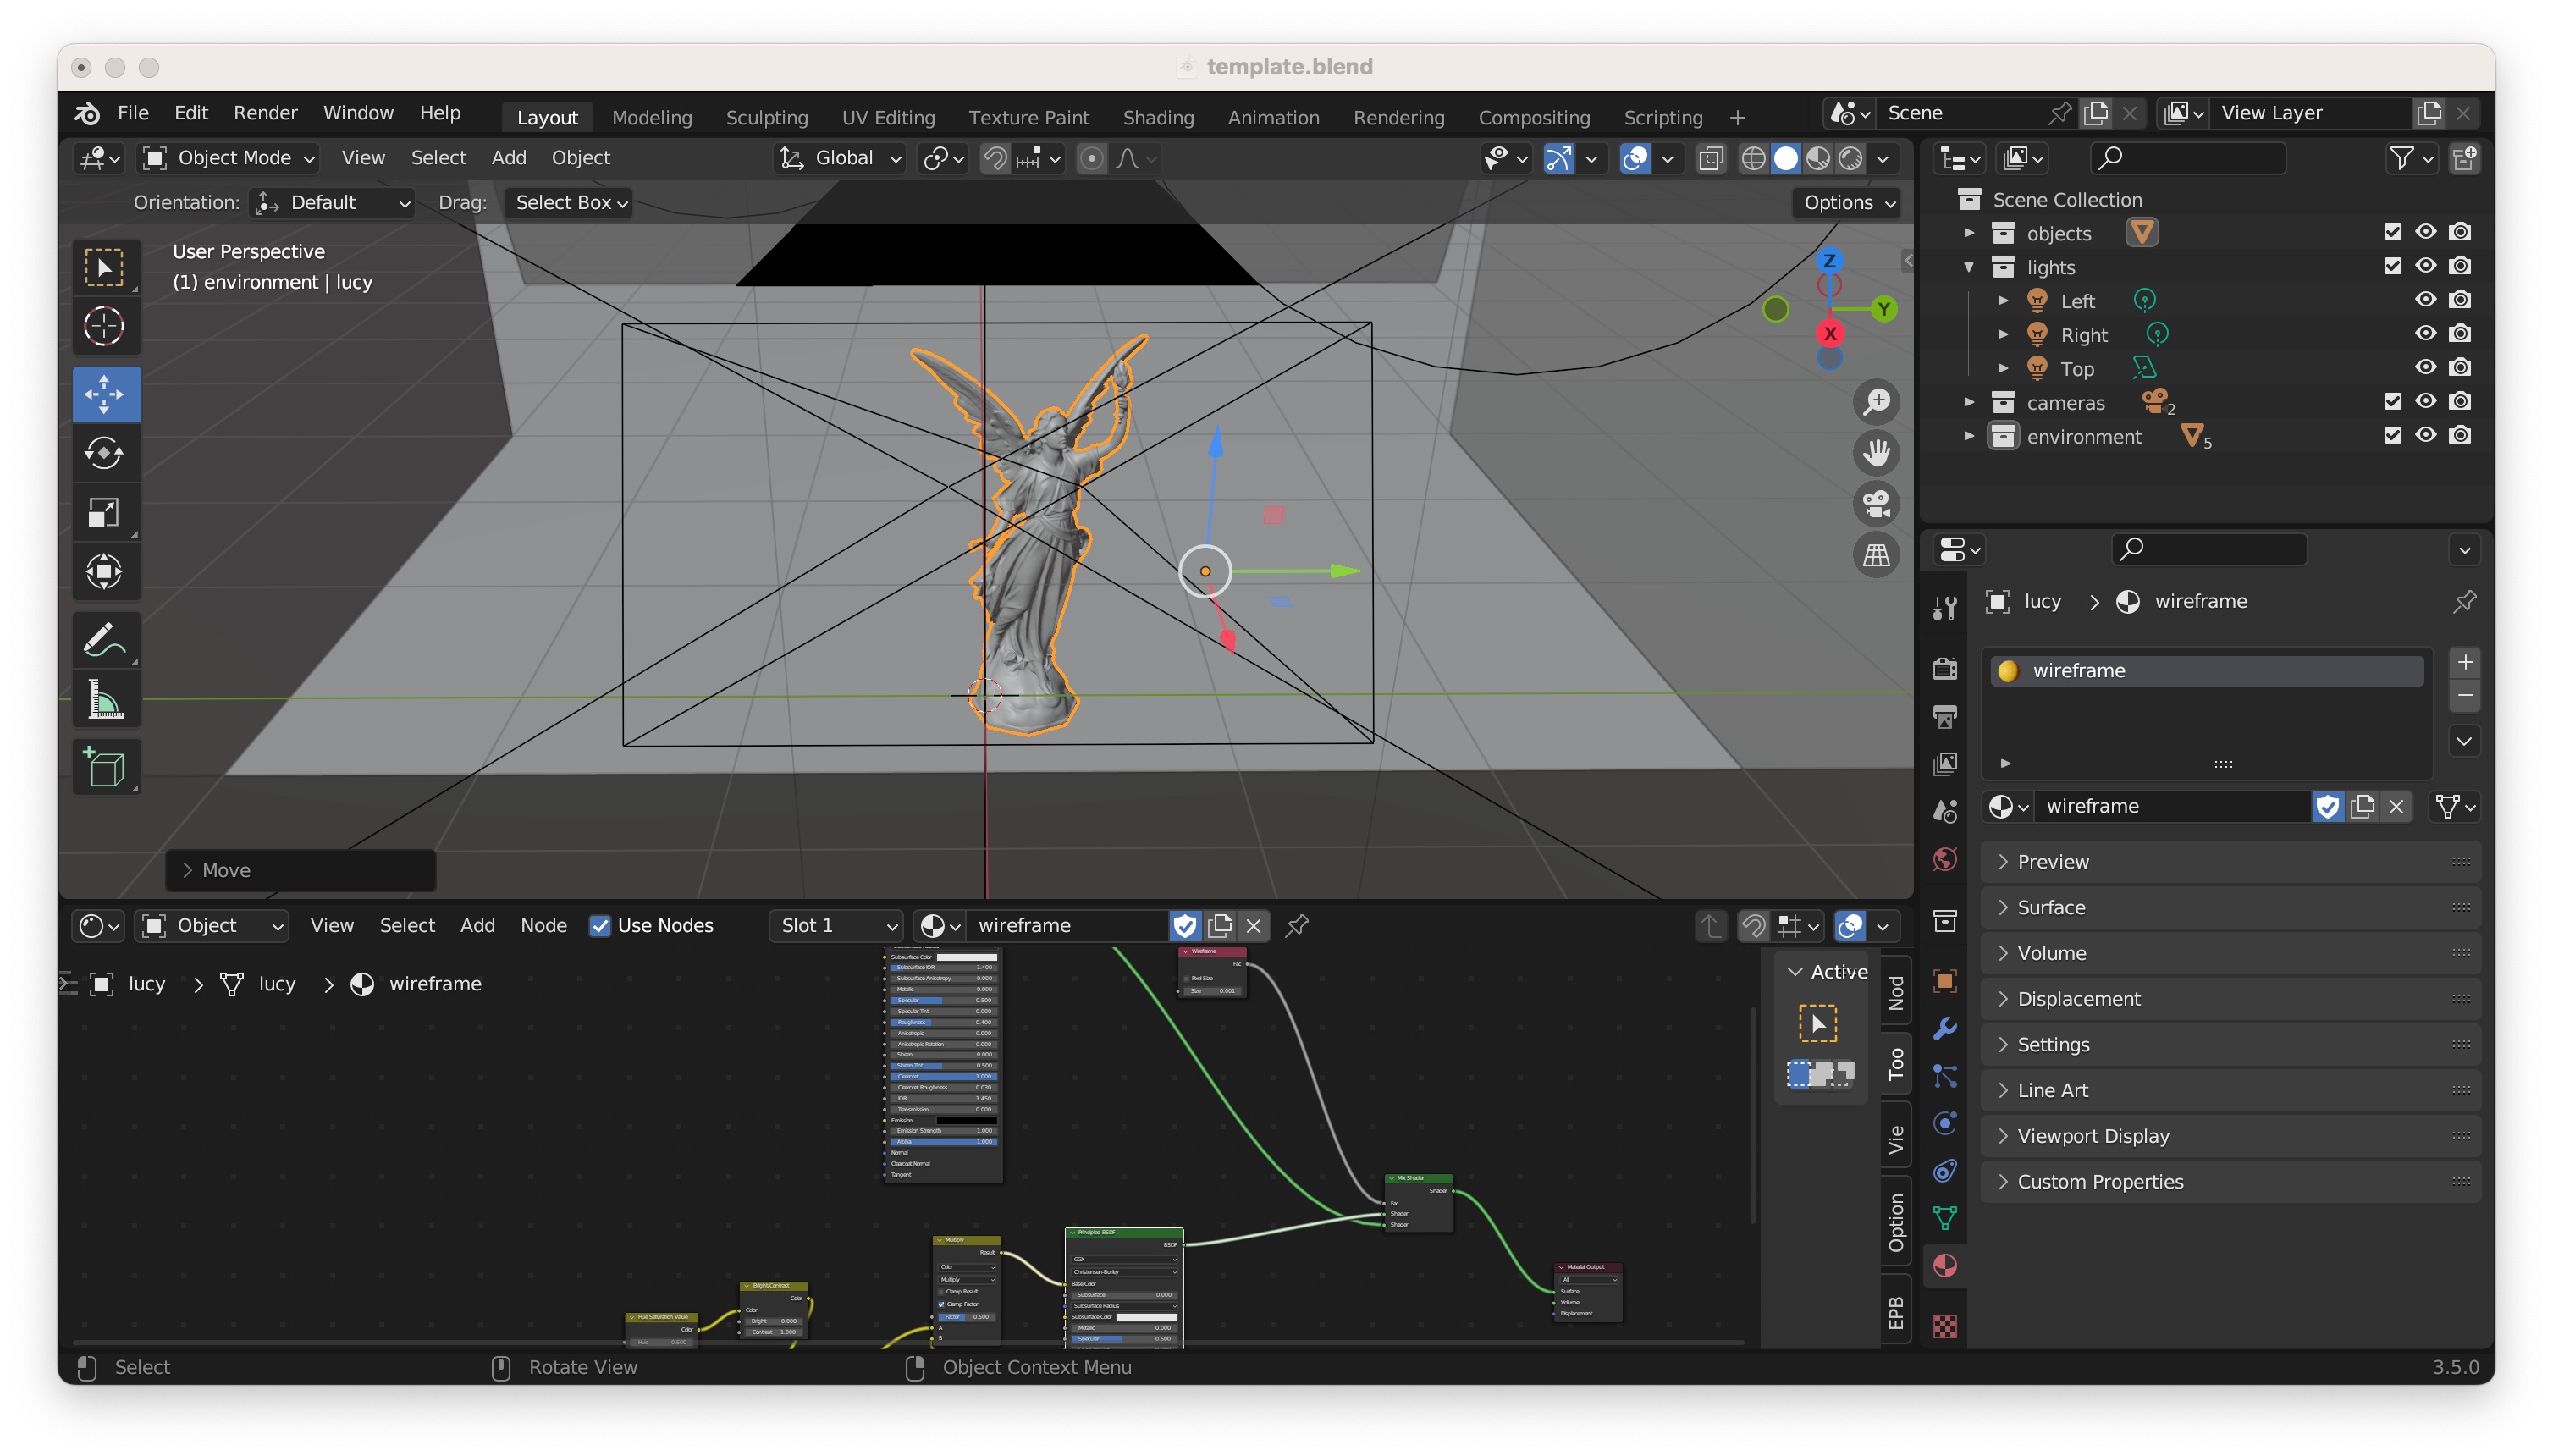Activate the 3D Cursor tool

click(x=105, y=327)
